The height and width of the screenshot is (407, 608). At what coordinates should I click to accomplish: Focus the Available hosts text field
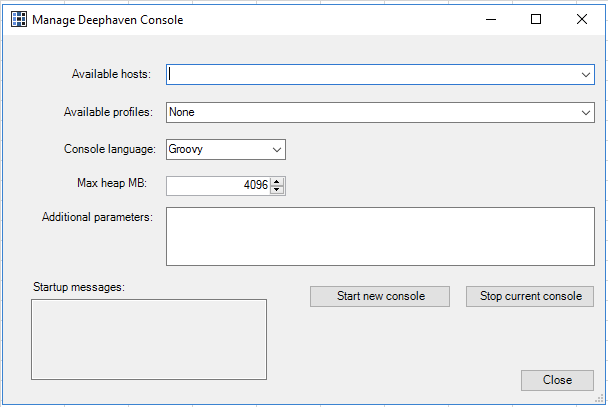(x=370, y=74)
